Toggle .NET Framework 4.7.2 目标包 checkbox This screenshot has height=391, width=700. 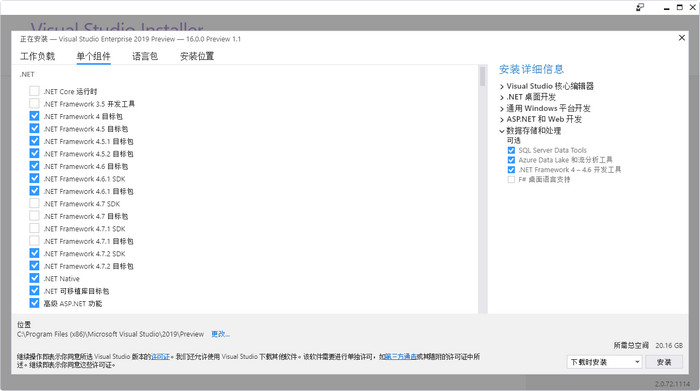tap(34, 266)
